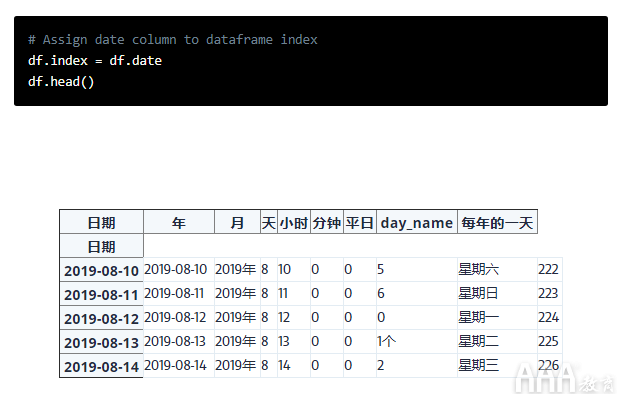Click the day_name column header
625x399 pixels.
click(x=417, y=222)
